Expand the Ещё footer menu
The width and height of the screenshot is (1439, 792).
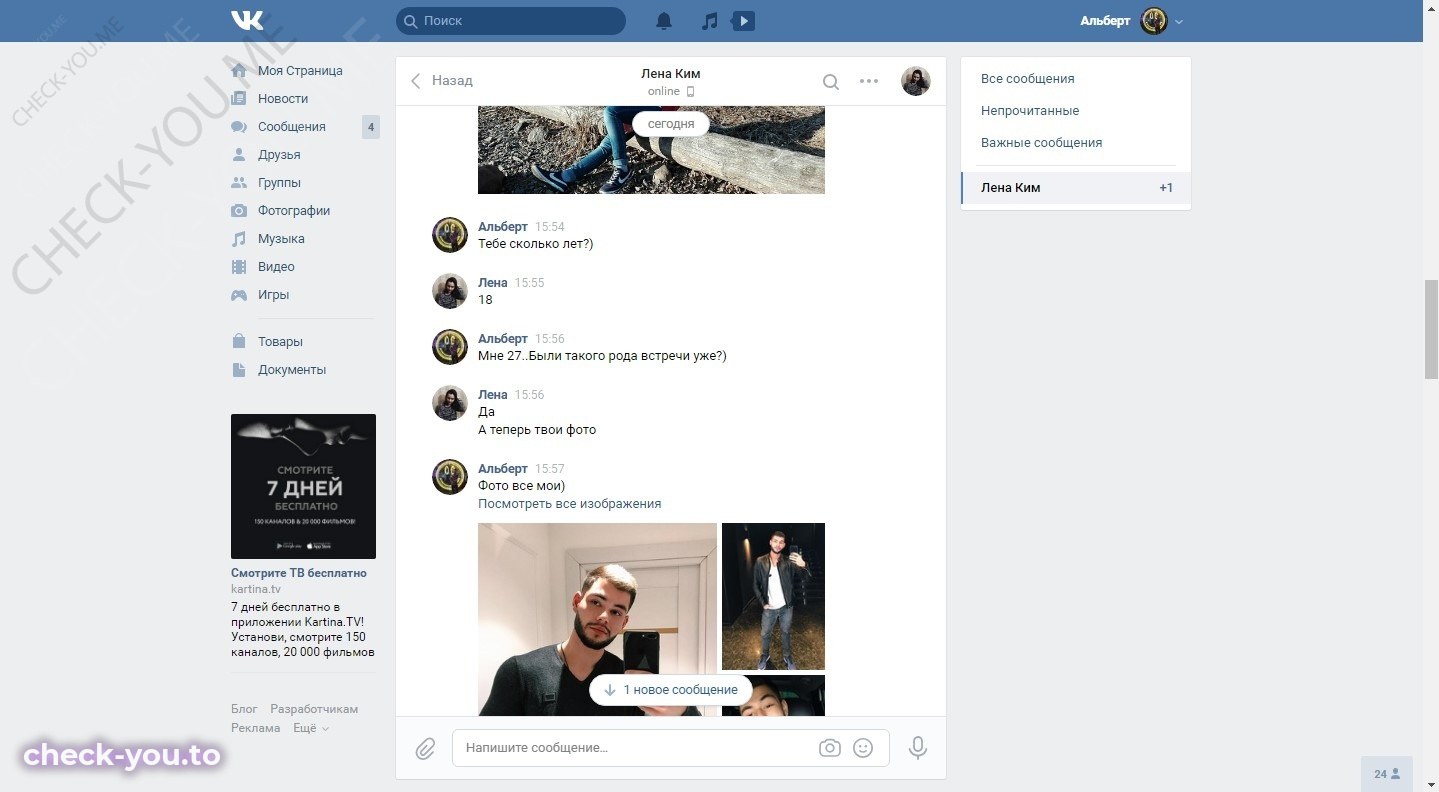pos(311,728)
